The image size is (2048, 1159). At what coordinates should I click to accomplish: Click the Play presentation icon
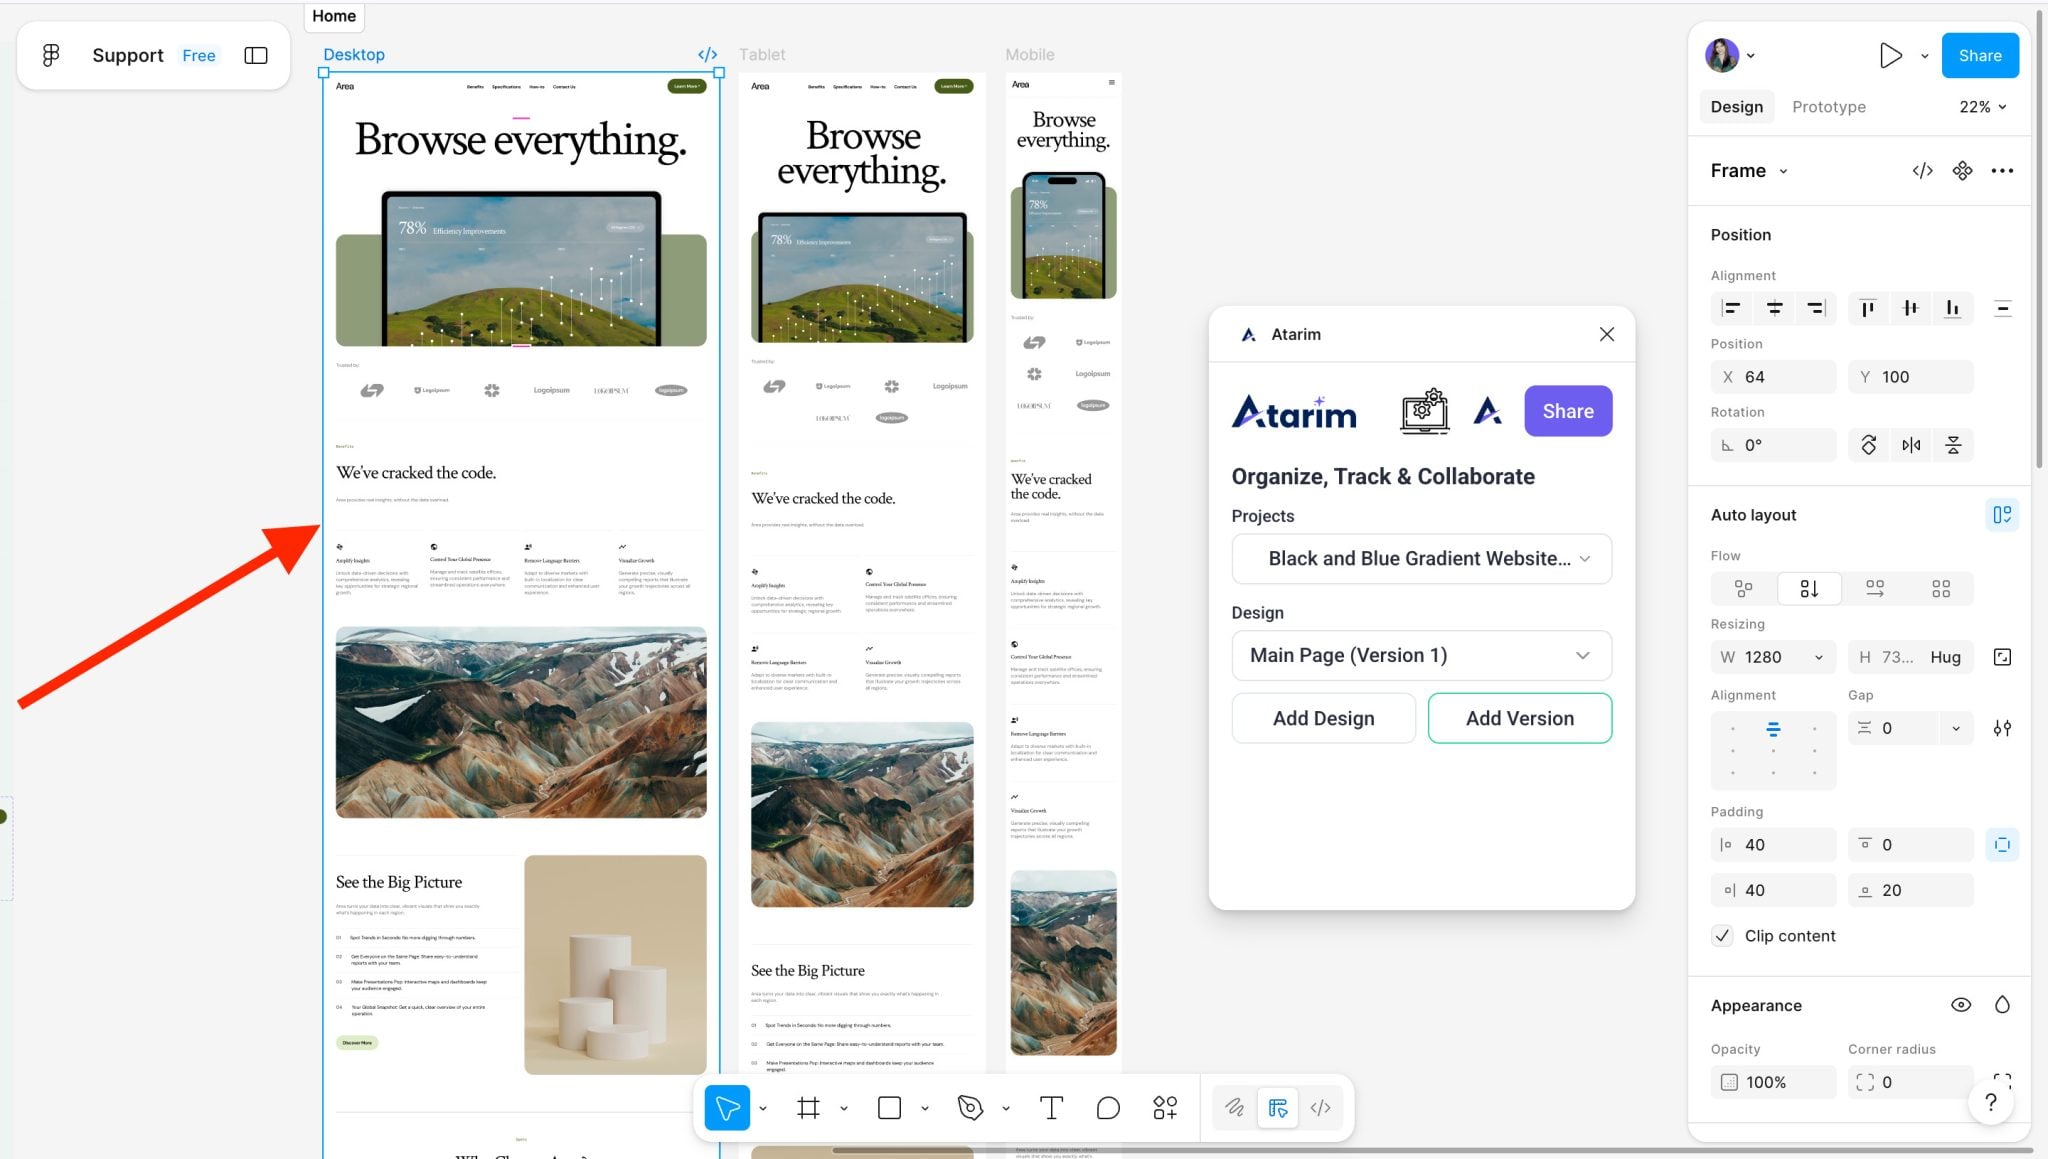(x=1889, y=55)
